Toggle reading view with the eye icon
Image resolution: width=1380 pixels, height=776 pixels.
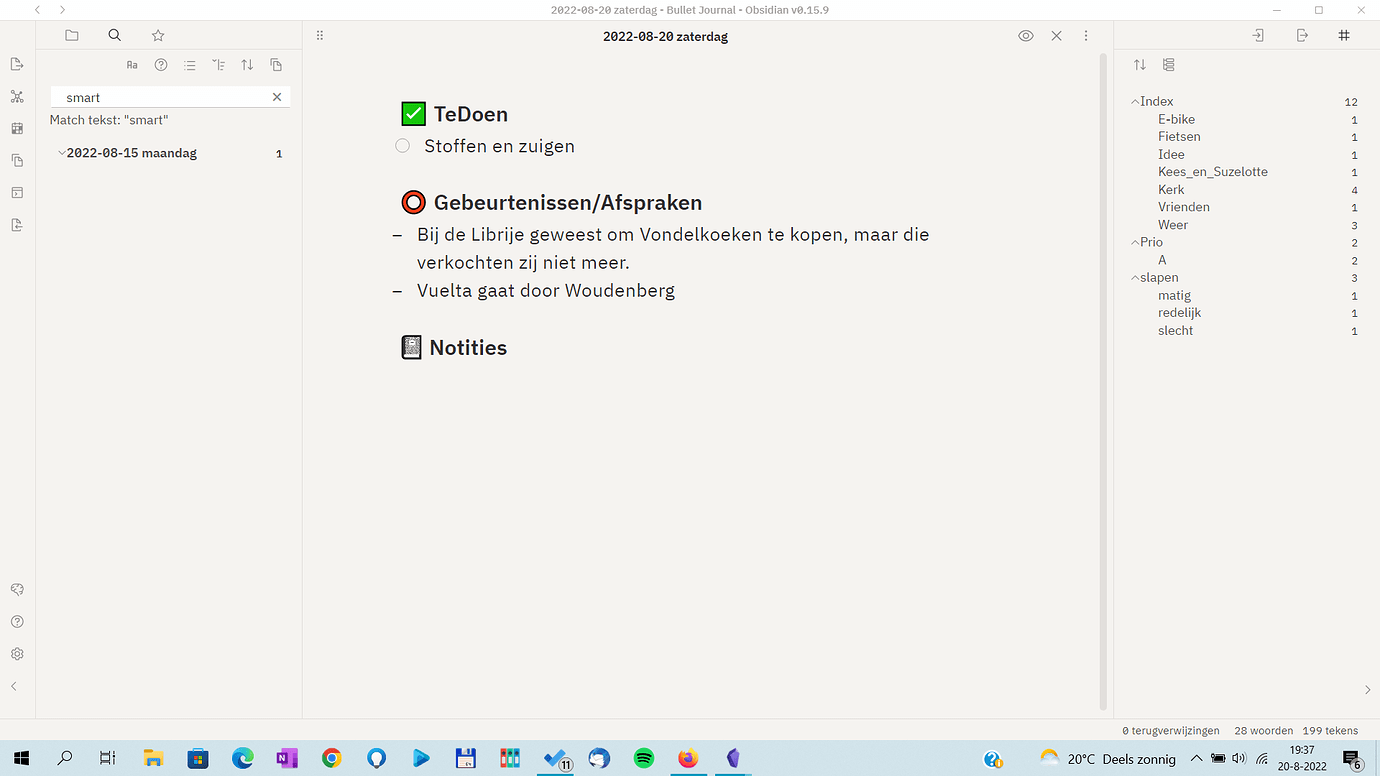tap(1025, 35)
